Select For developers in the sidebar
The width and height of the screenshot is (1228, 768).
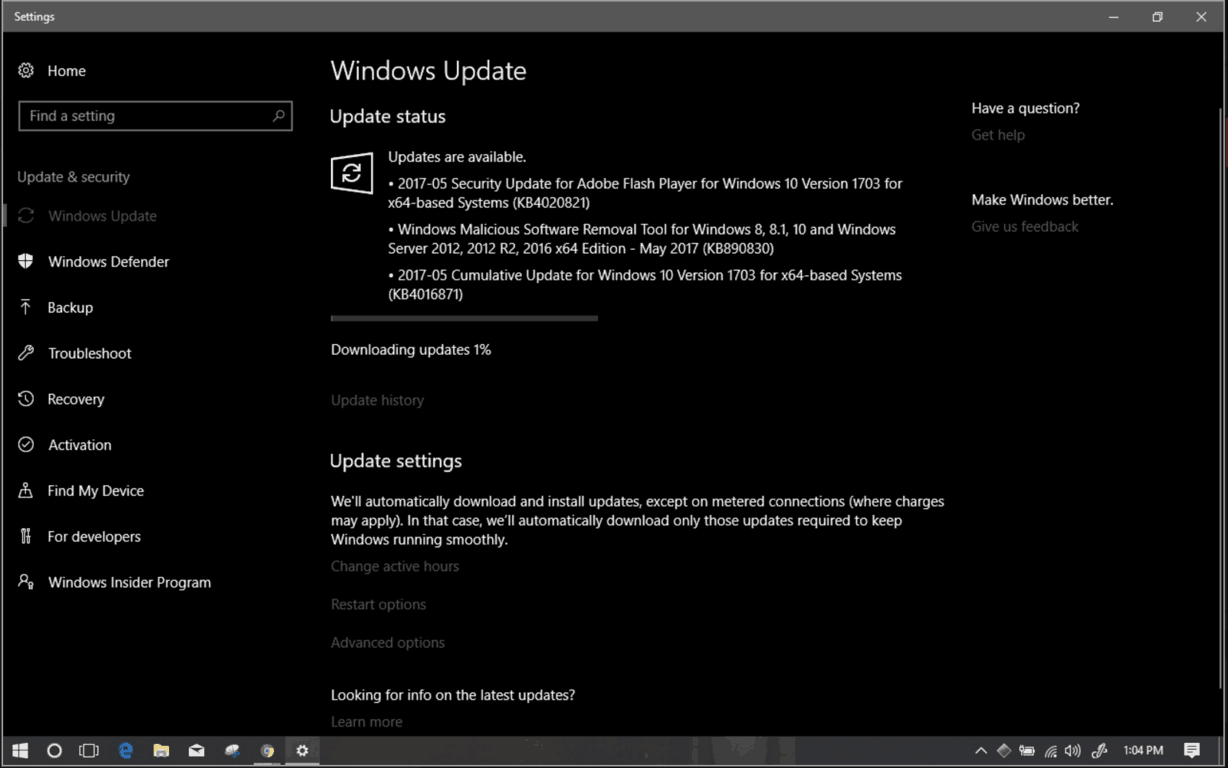(x=94, y=537)
